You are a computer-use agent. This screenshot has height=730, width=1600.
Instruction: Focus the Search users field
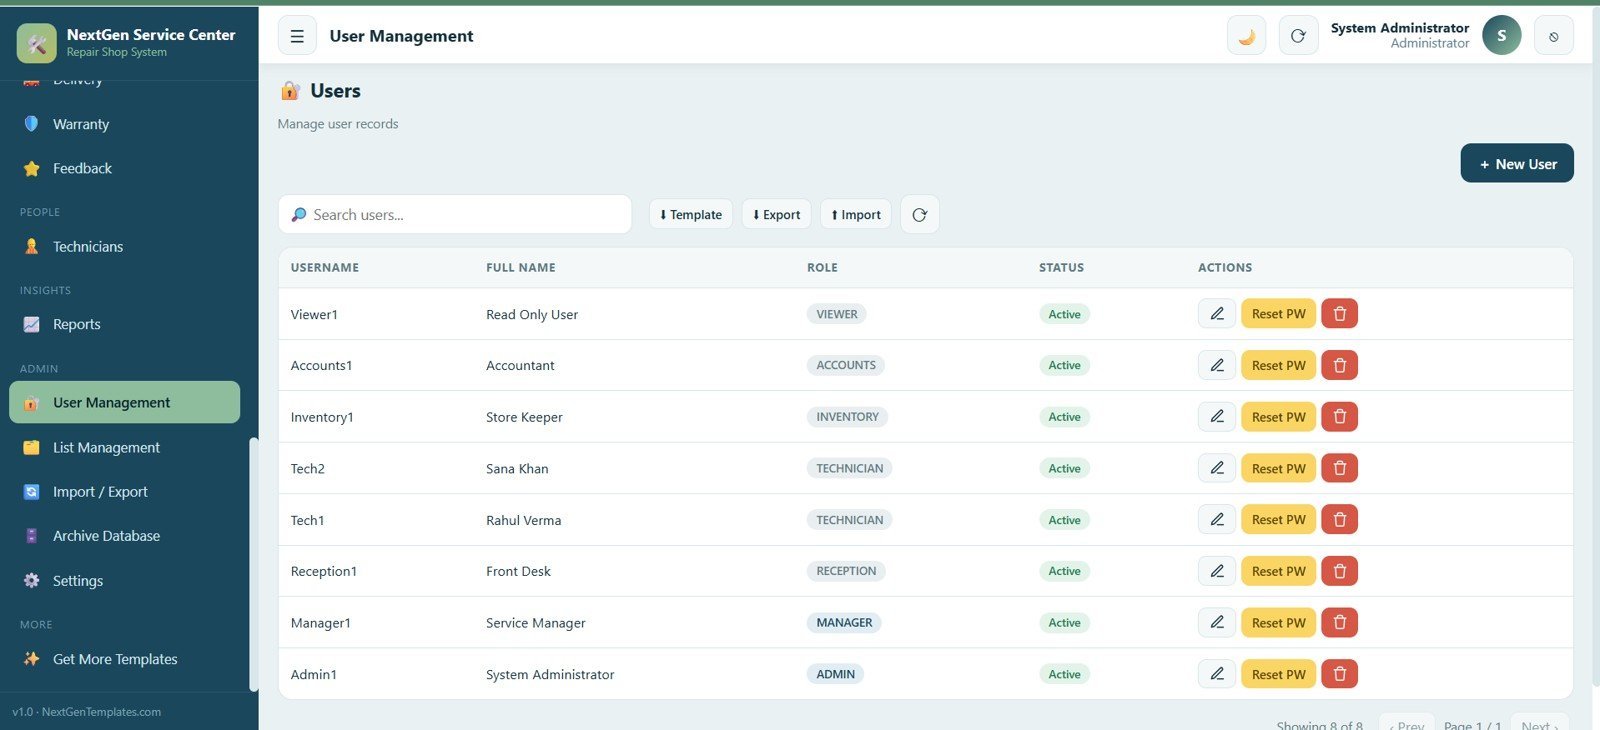click(455, 214)
